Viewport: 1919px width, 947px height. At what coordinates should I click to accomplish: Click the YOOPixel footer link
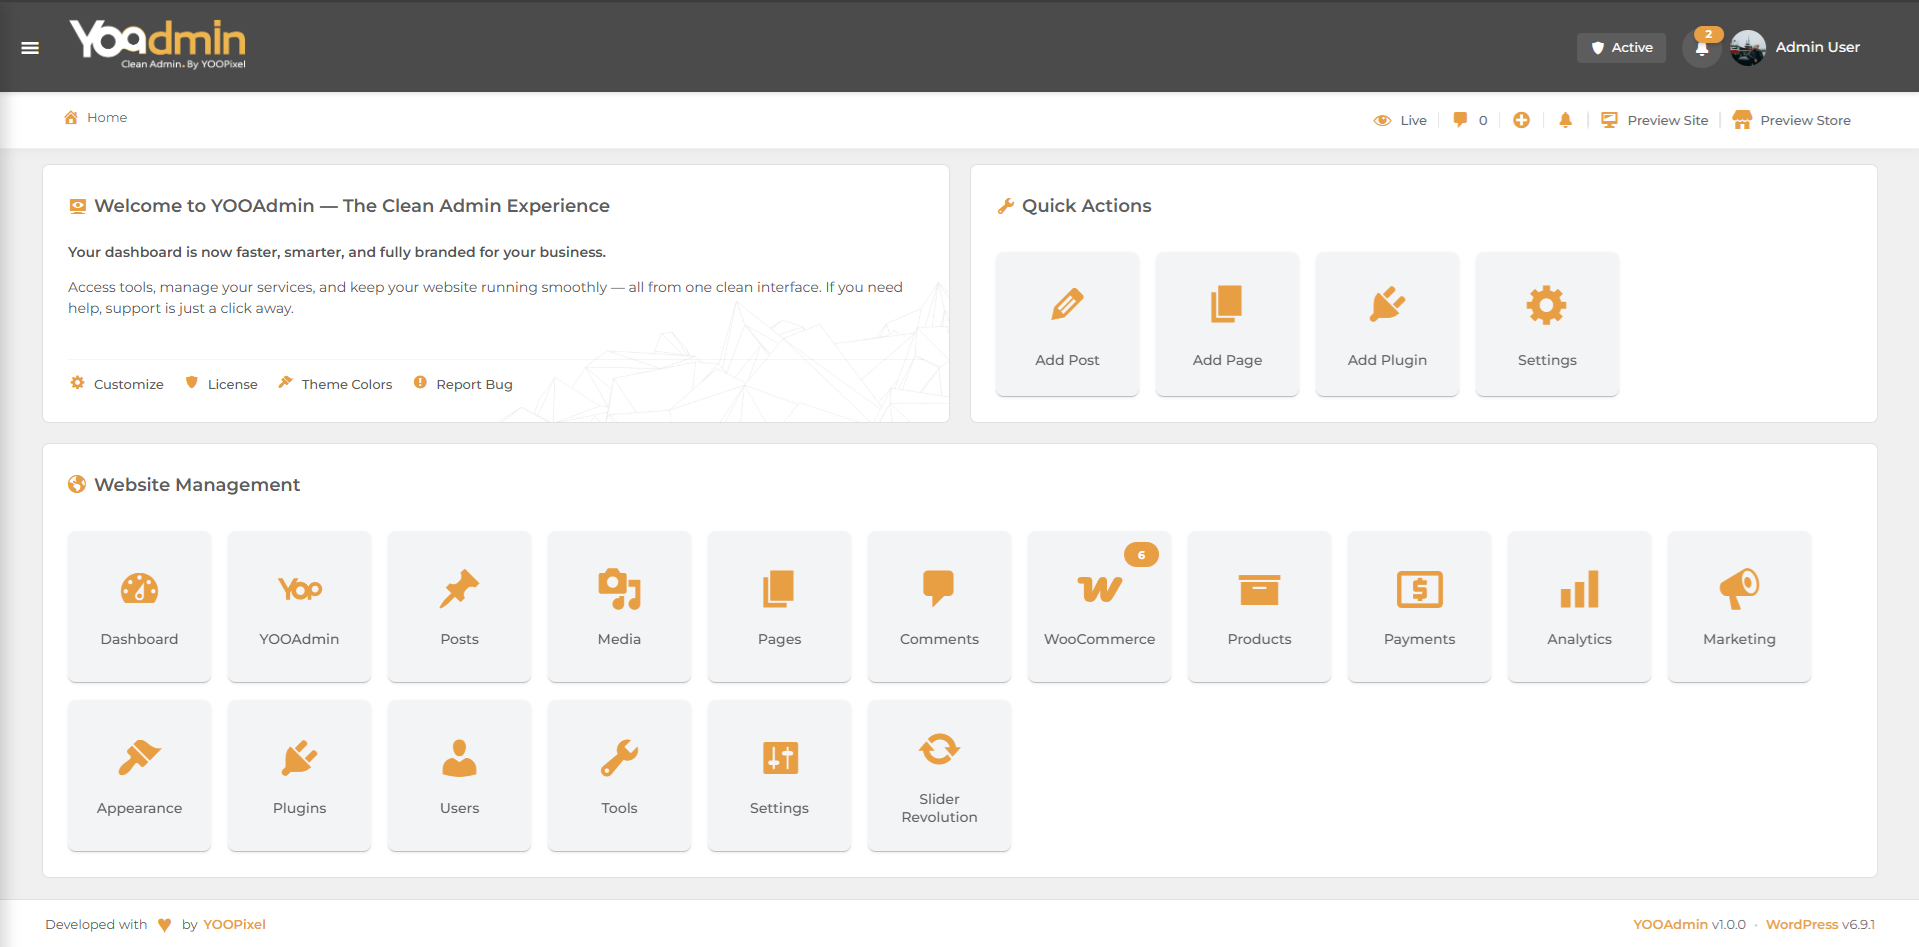[x=234, y=925]
